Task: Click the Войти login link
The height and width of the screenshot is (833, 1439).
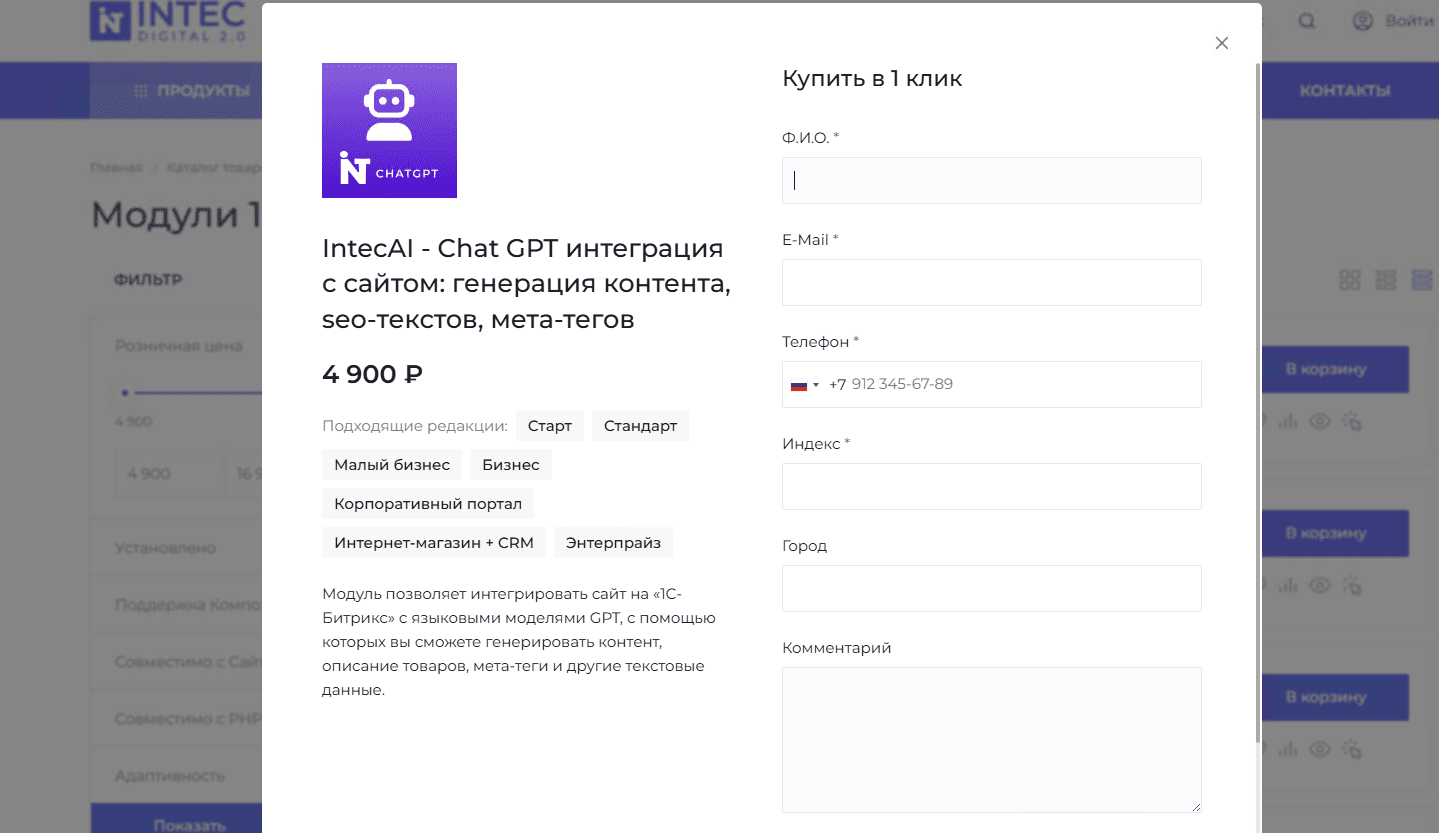Action: tap(1410, 21)
